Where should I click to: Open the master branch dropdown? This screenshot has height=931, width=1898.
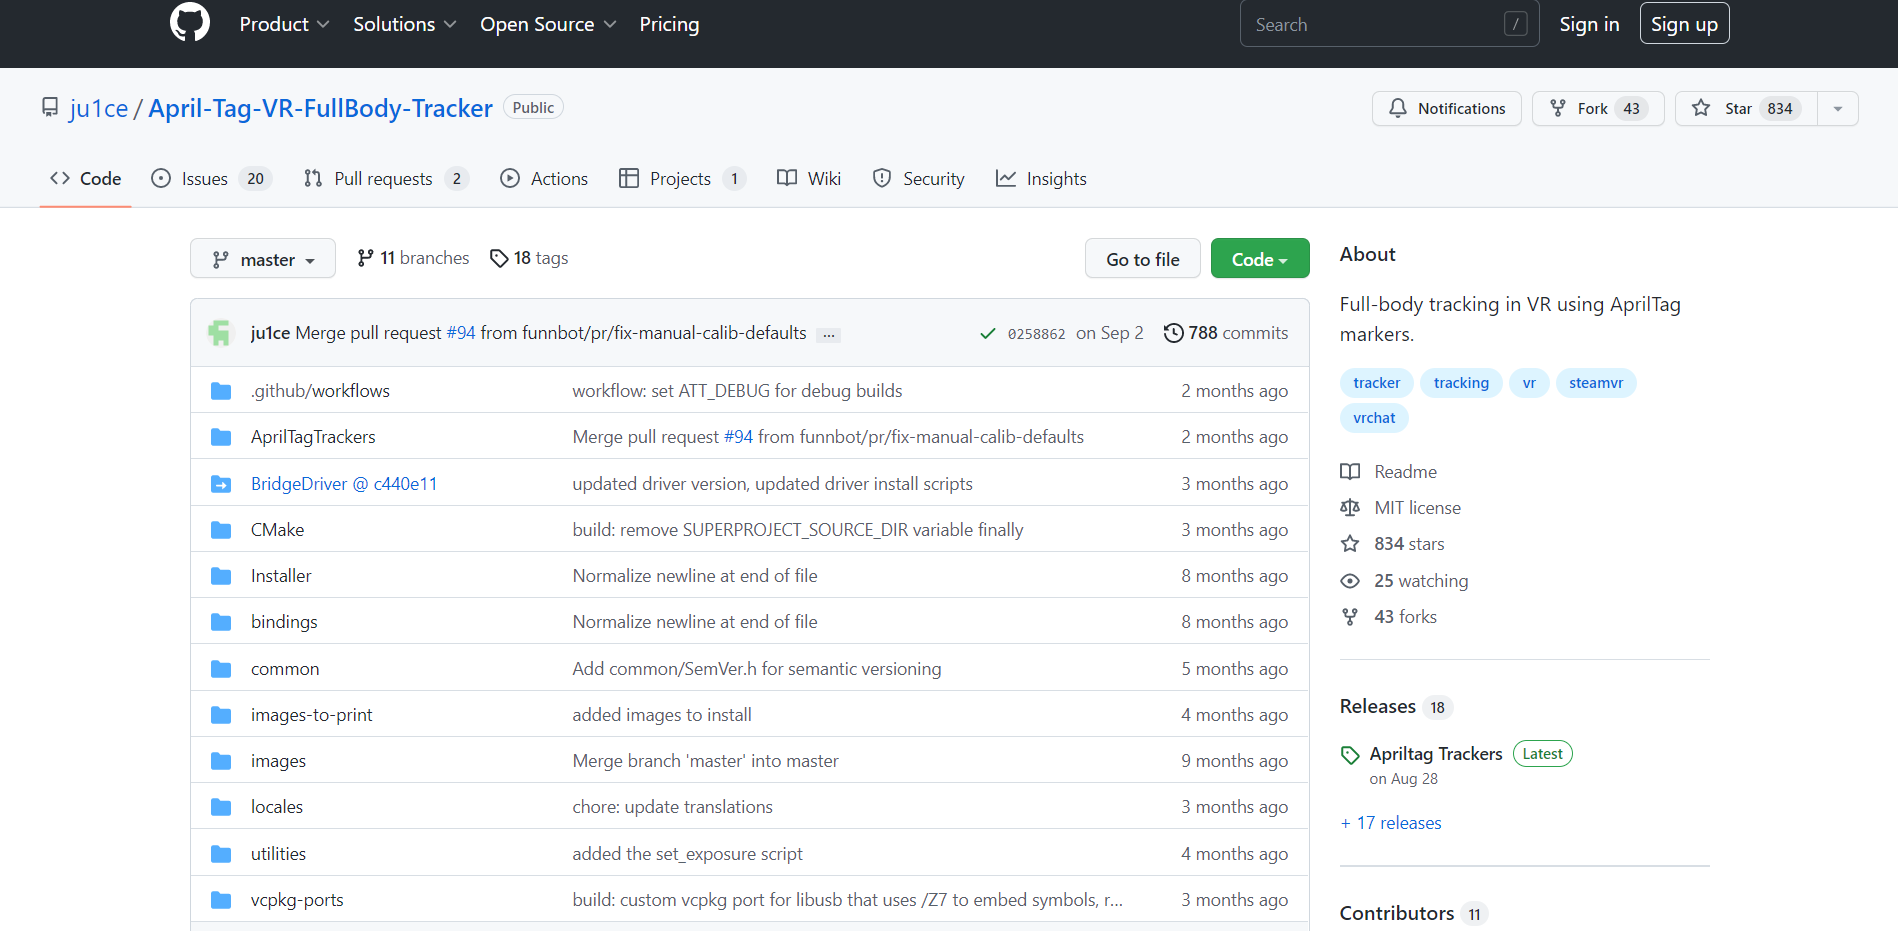pyautogui.click(x=262, y=259)
